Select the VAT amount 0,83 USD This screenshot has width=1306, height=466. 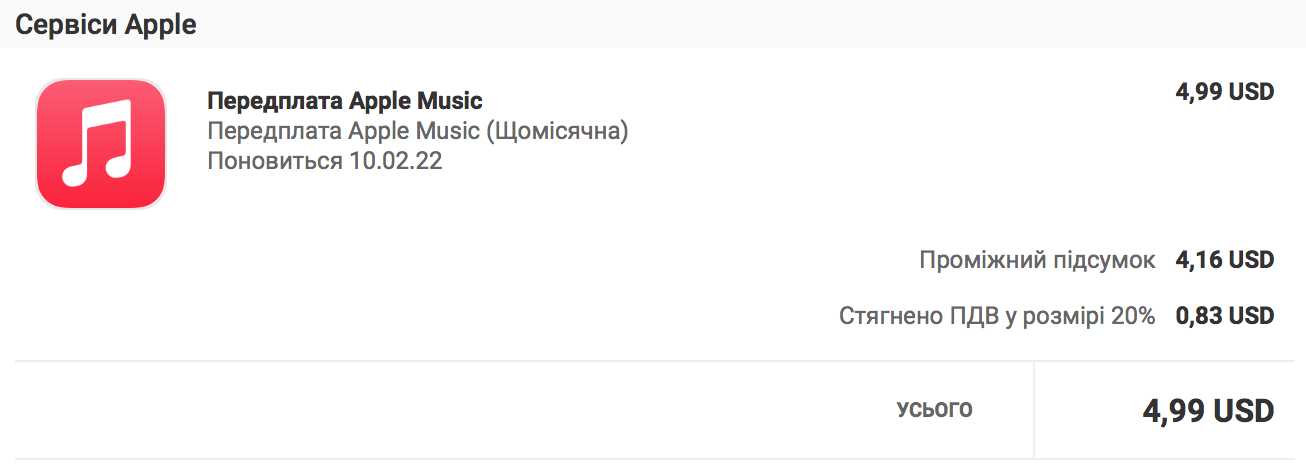(x=1224, y=317)
